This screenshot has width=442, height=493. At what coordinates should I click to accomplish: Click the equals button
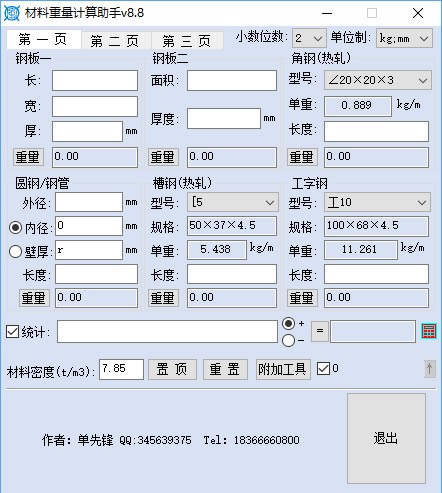click(320, 331)
